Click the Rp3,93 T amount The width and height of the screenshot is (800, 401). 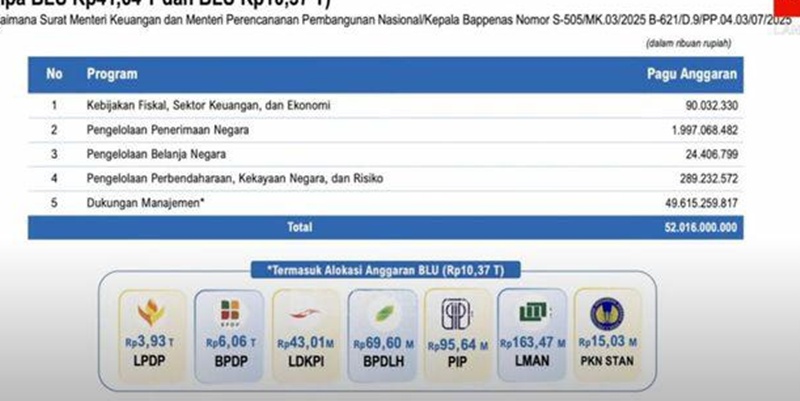pos(149,341)
